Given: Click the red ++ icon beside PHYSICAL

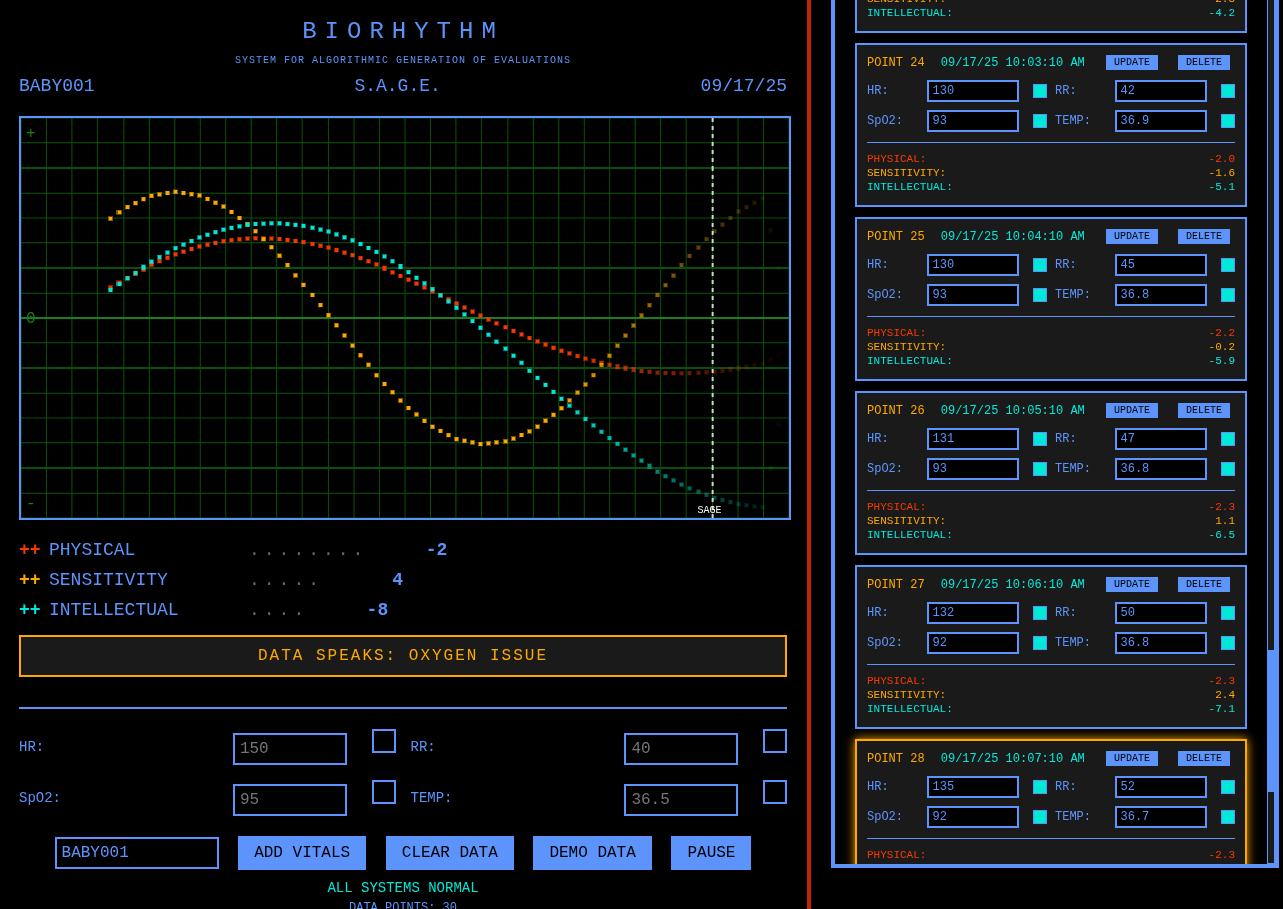Looking at the screenshot, I should point(28,549).
